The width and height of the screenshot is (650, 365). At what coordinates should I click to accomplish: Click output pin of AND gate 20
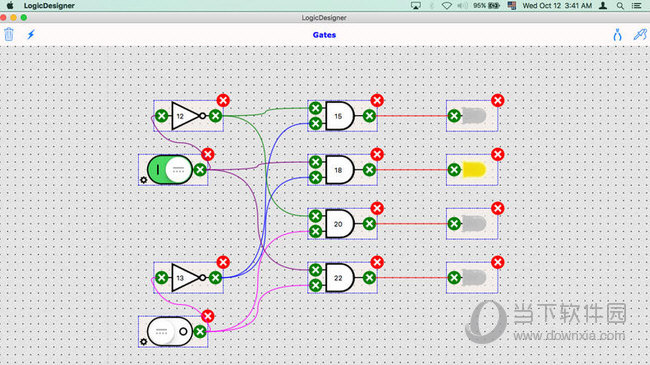click(x=369, y=224)
